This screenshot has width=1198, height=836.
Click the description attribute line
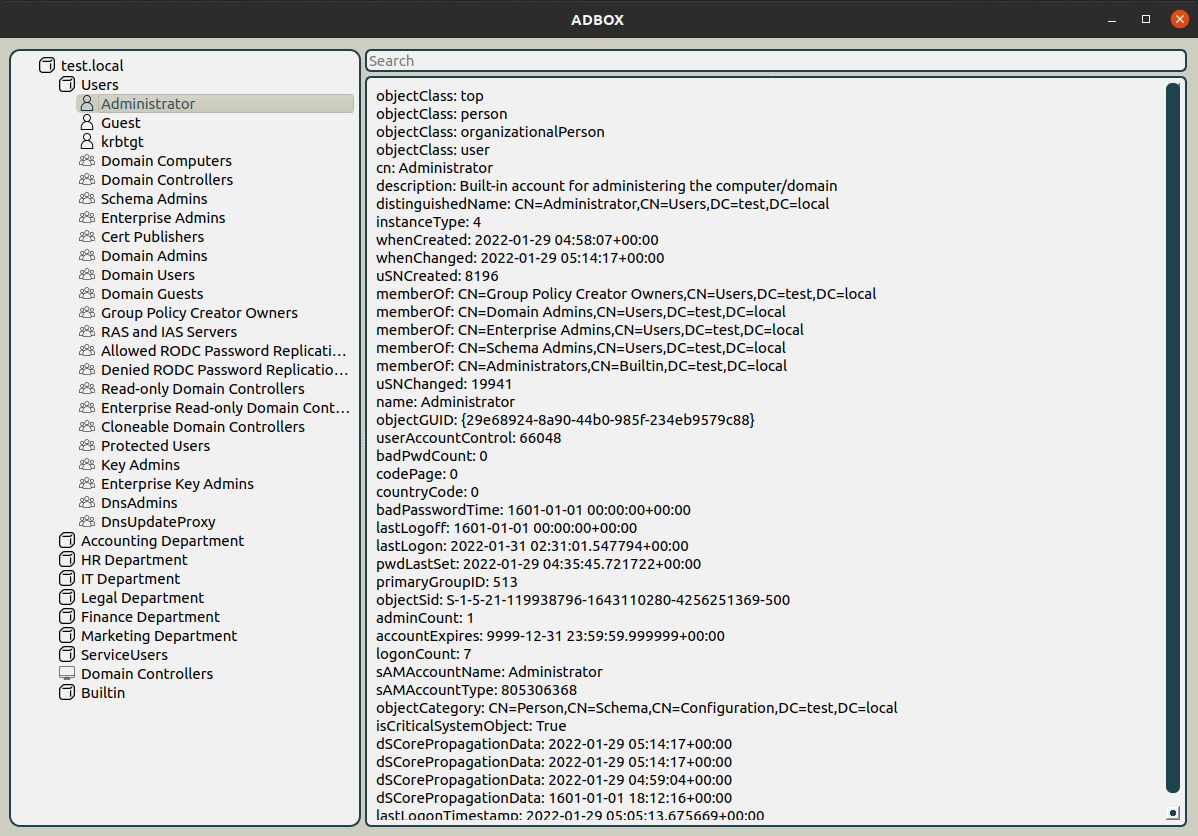(607, 186)
